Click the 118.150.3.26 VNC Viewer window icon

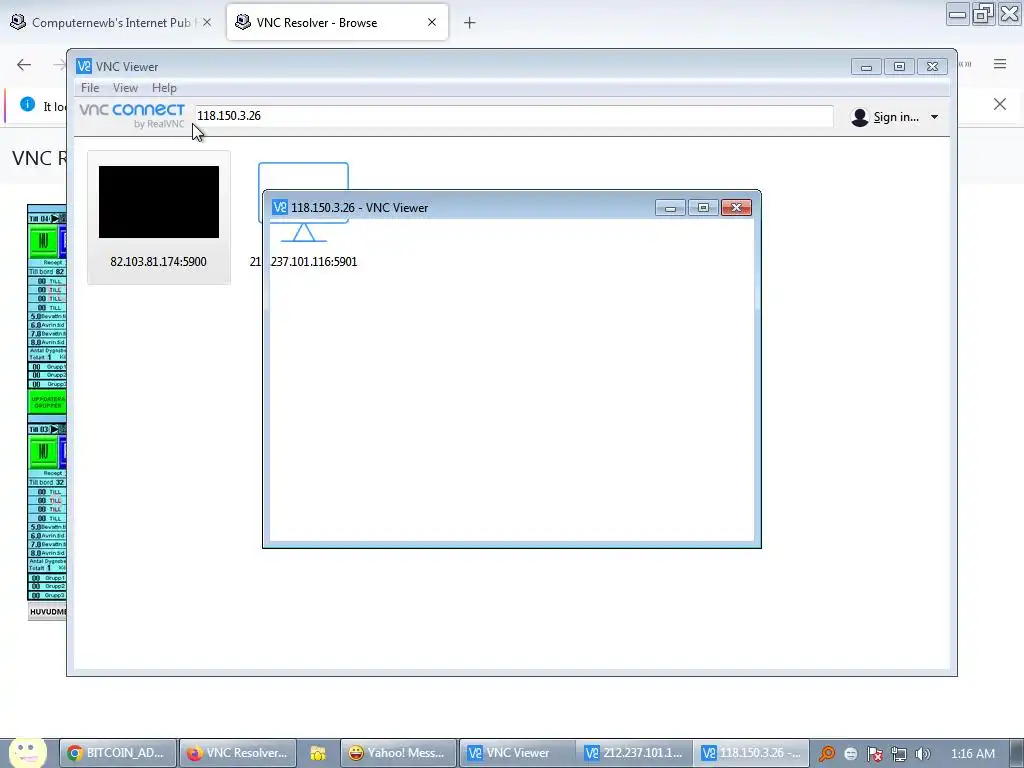280,207
